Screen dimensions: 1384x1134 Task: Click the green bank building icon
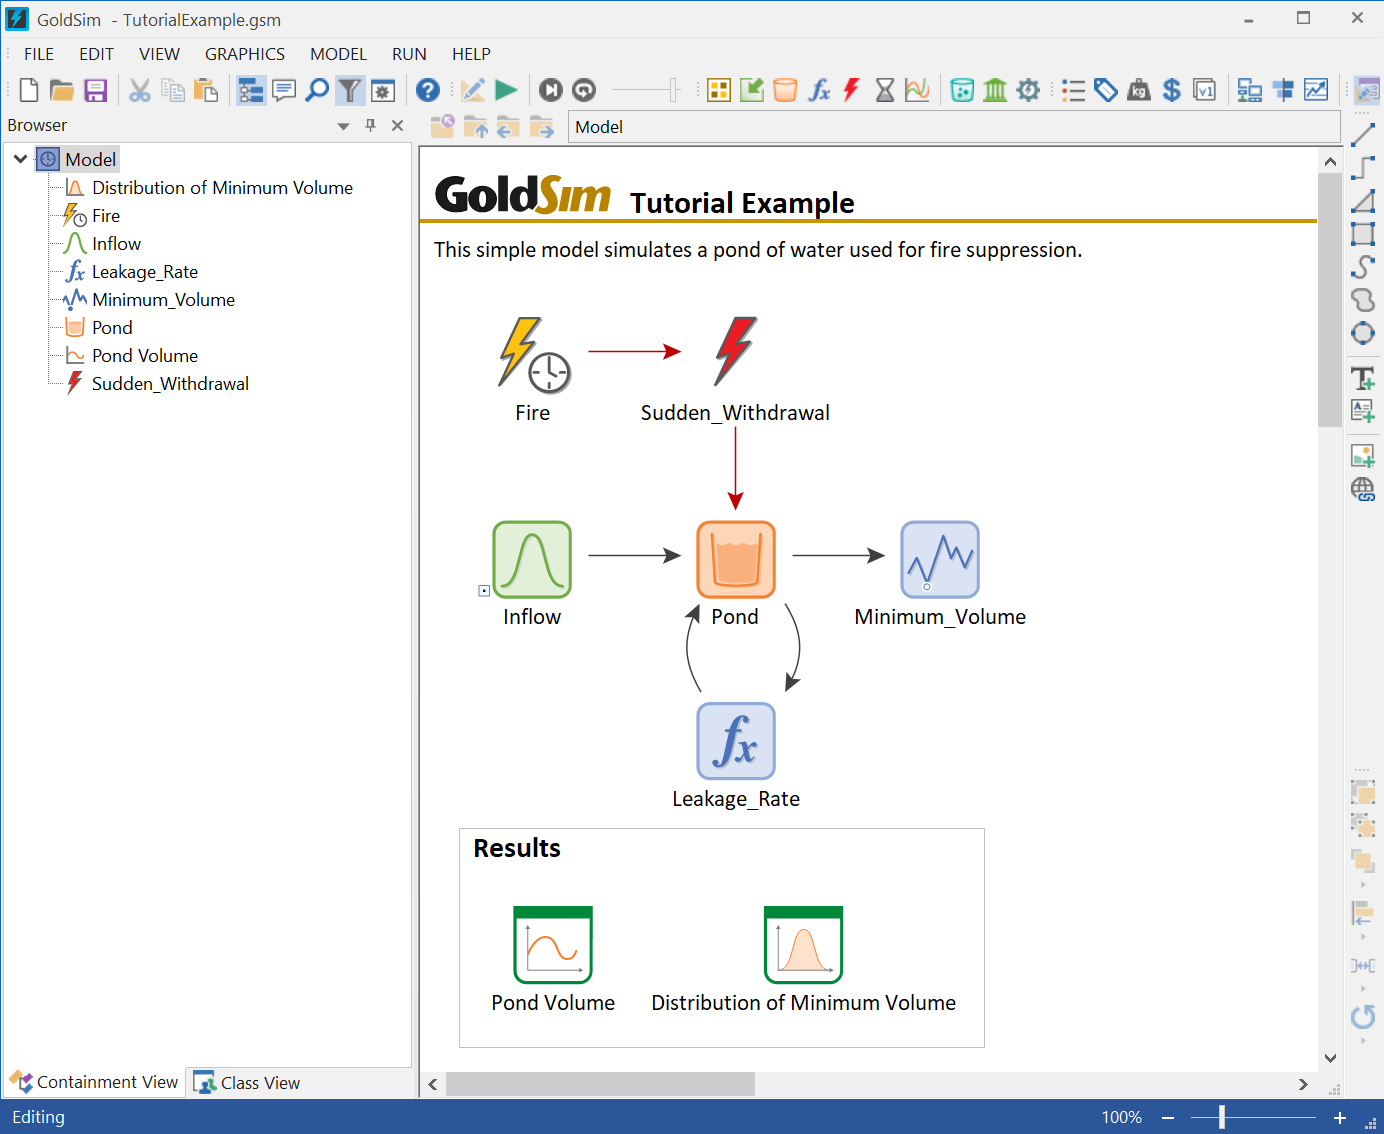(995, 90)
